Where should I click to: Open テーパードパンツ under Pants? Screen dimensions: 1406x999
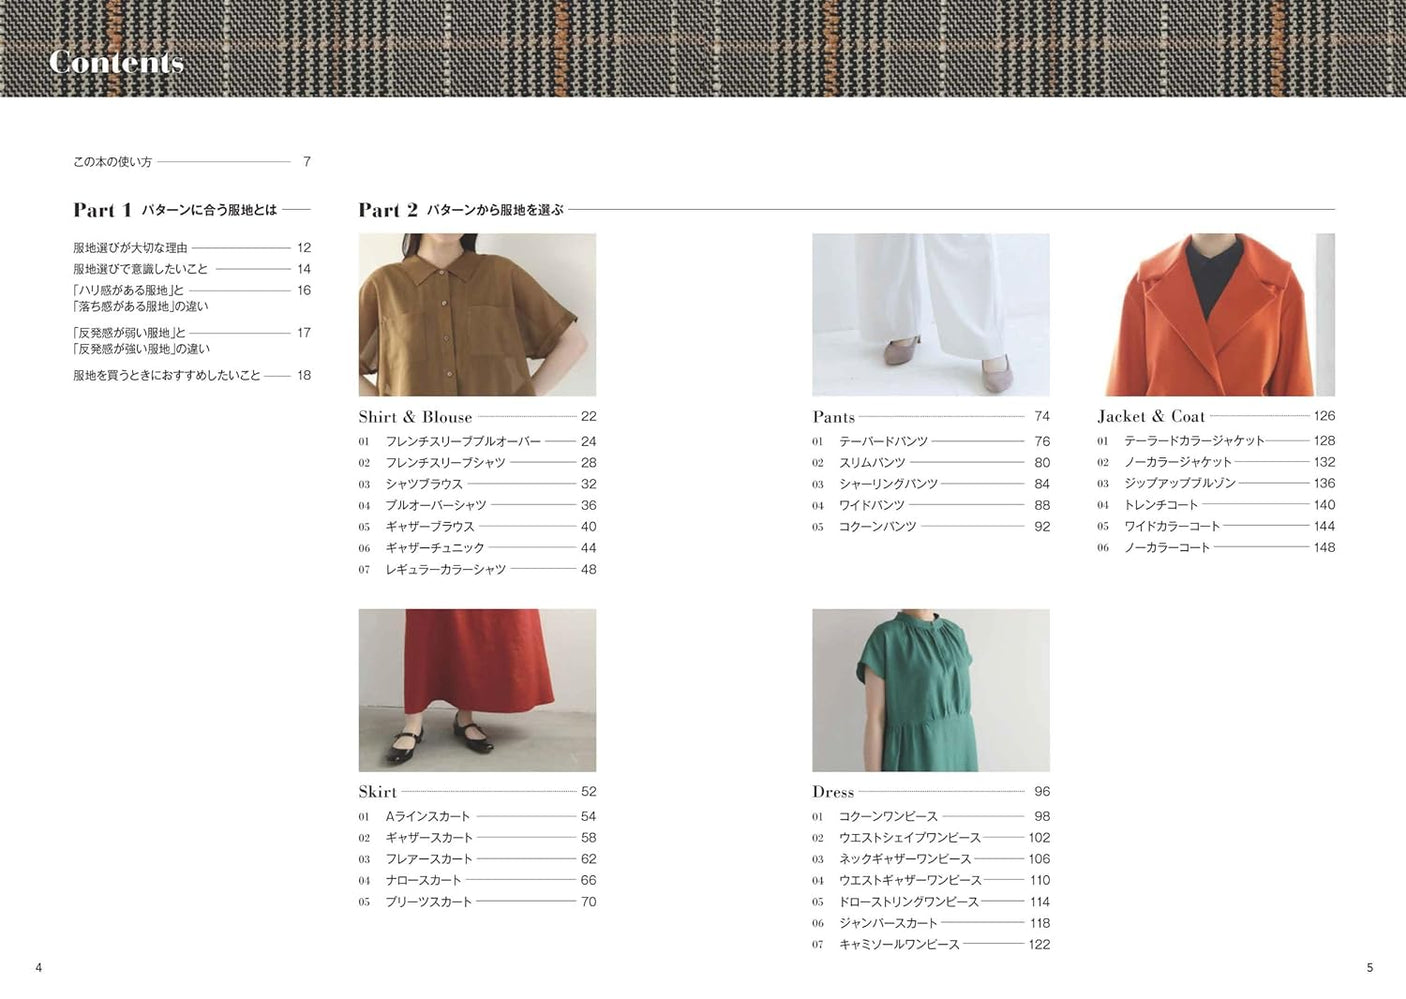[x=885, y=440]
